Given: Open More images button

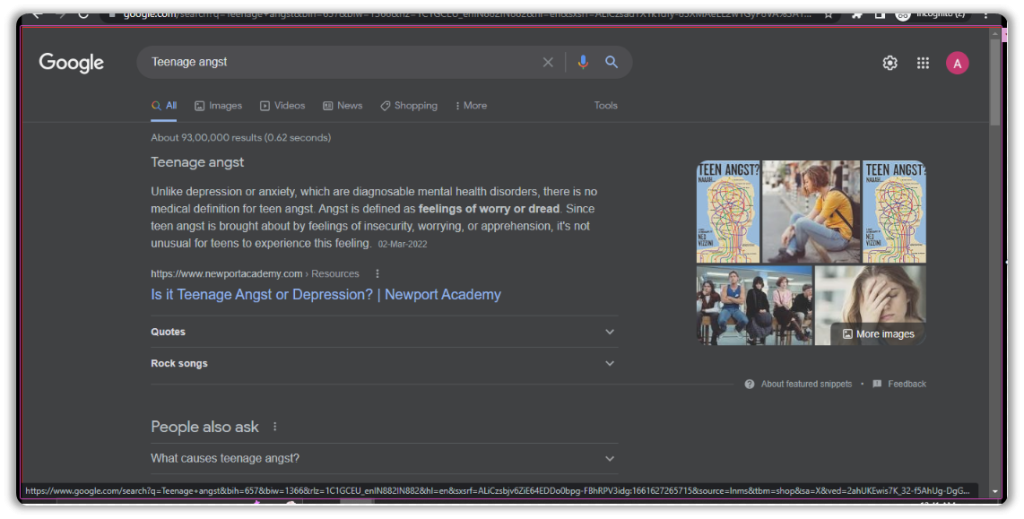Looking at the screenshot, I should [878, 334].
